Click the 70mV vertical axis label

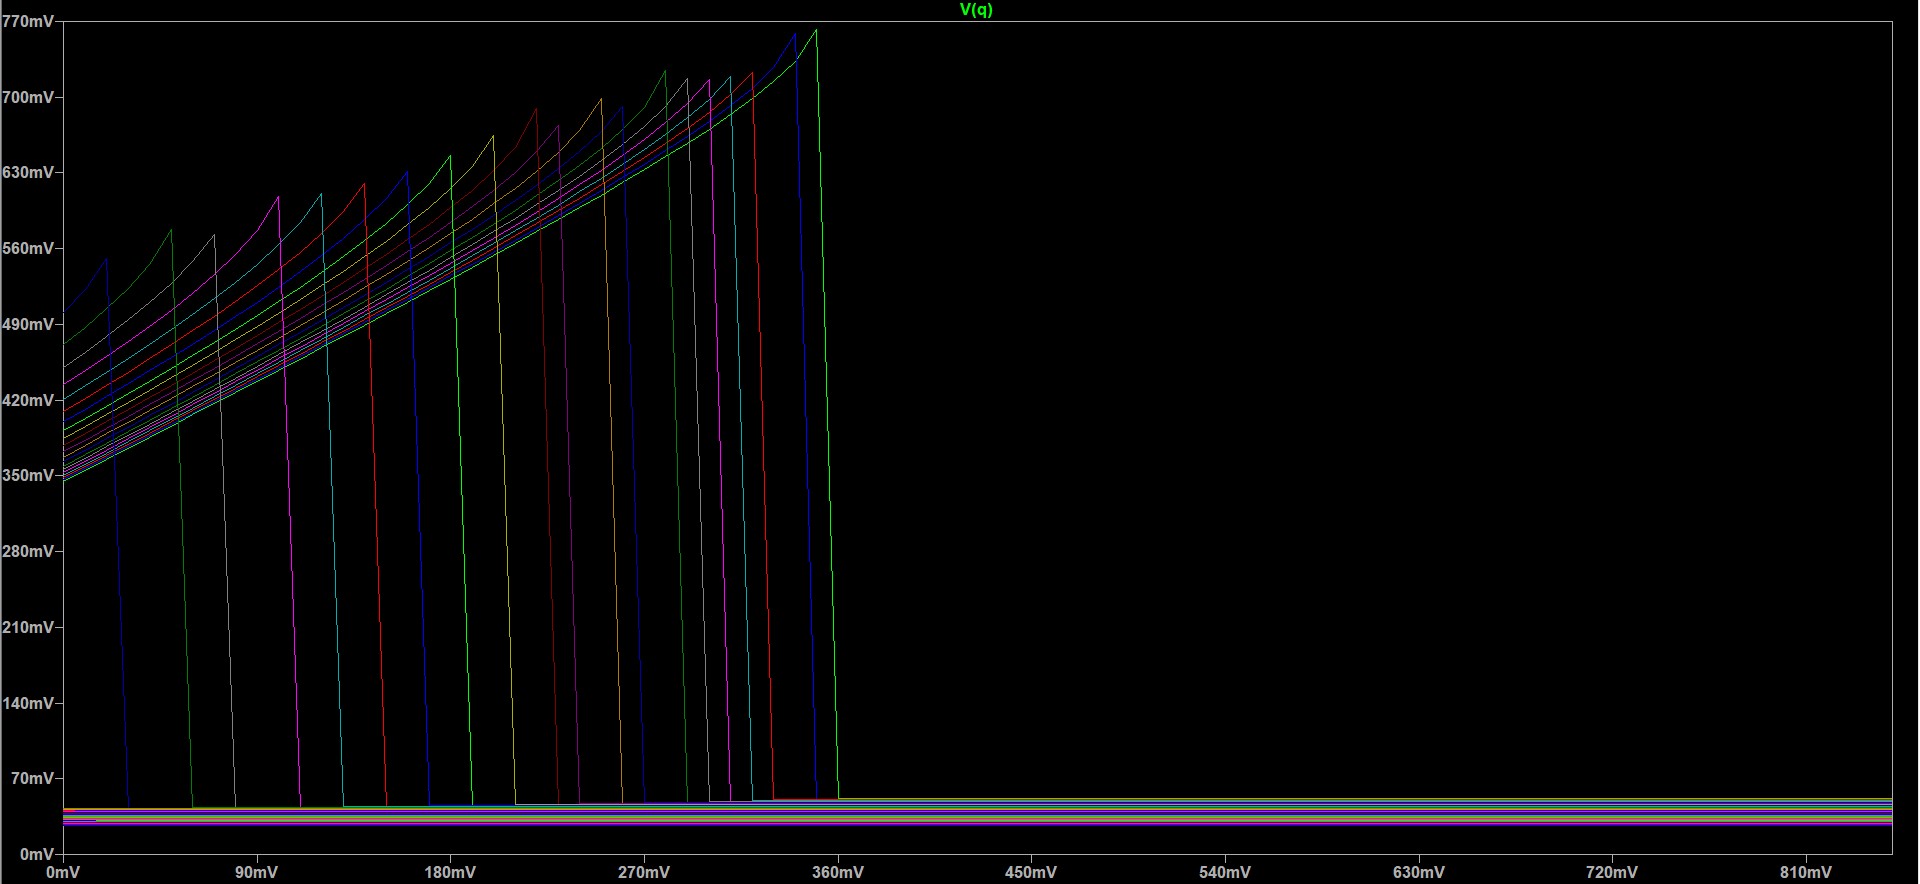tap(32, 778)
